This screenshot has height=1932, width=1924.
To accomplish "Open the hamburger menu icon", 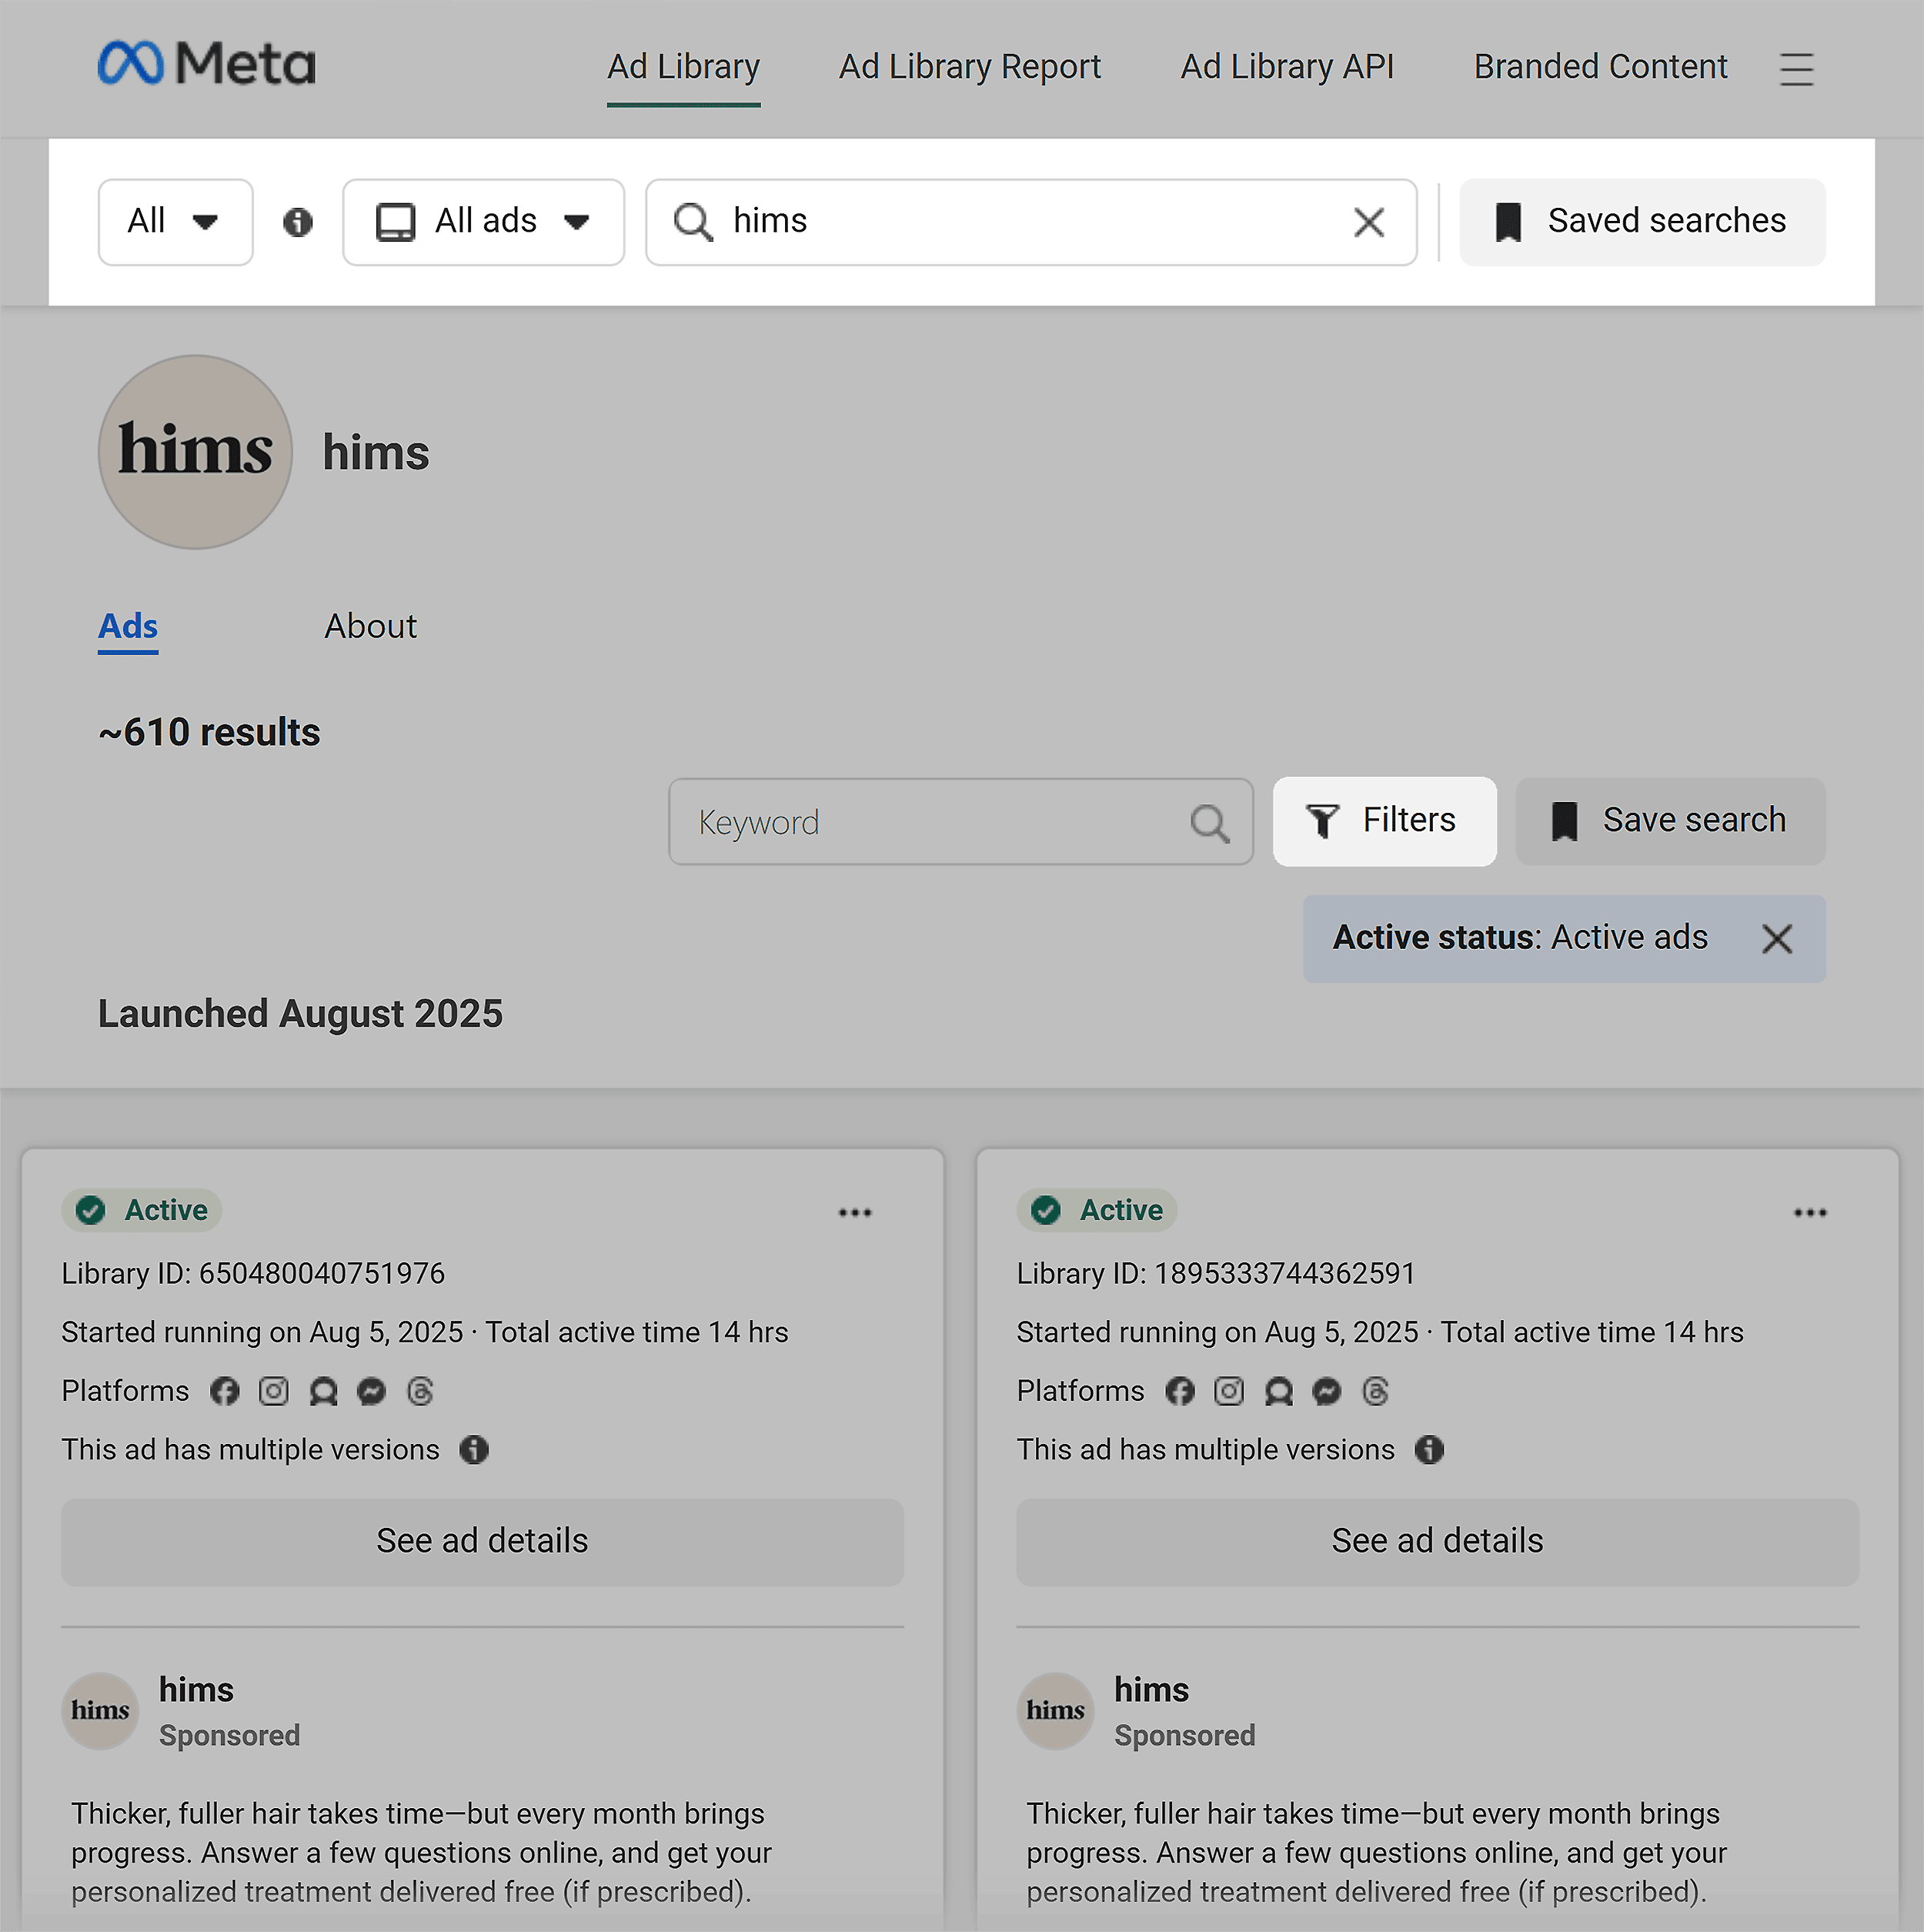I will (x=1796, y=69).
